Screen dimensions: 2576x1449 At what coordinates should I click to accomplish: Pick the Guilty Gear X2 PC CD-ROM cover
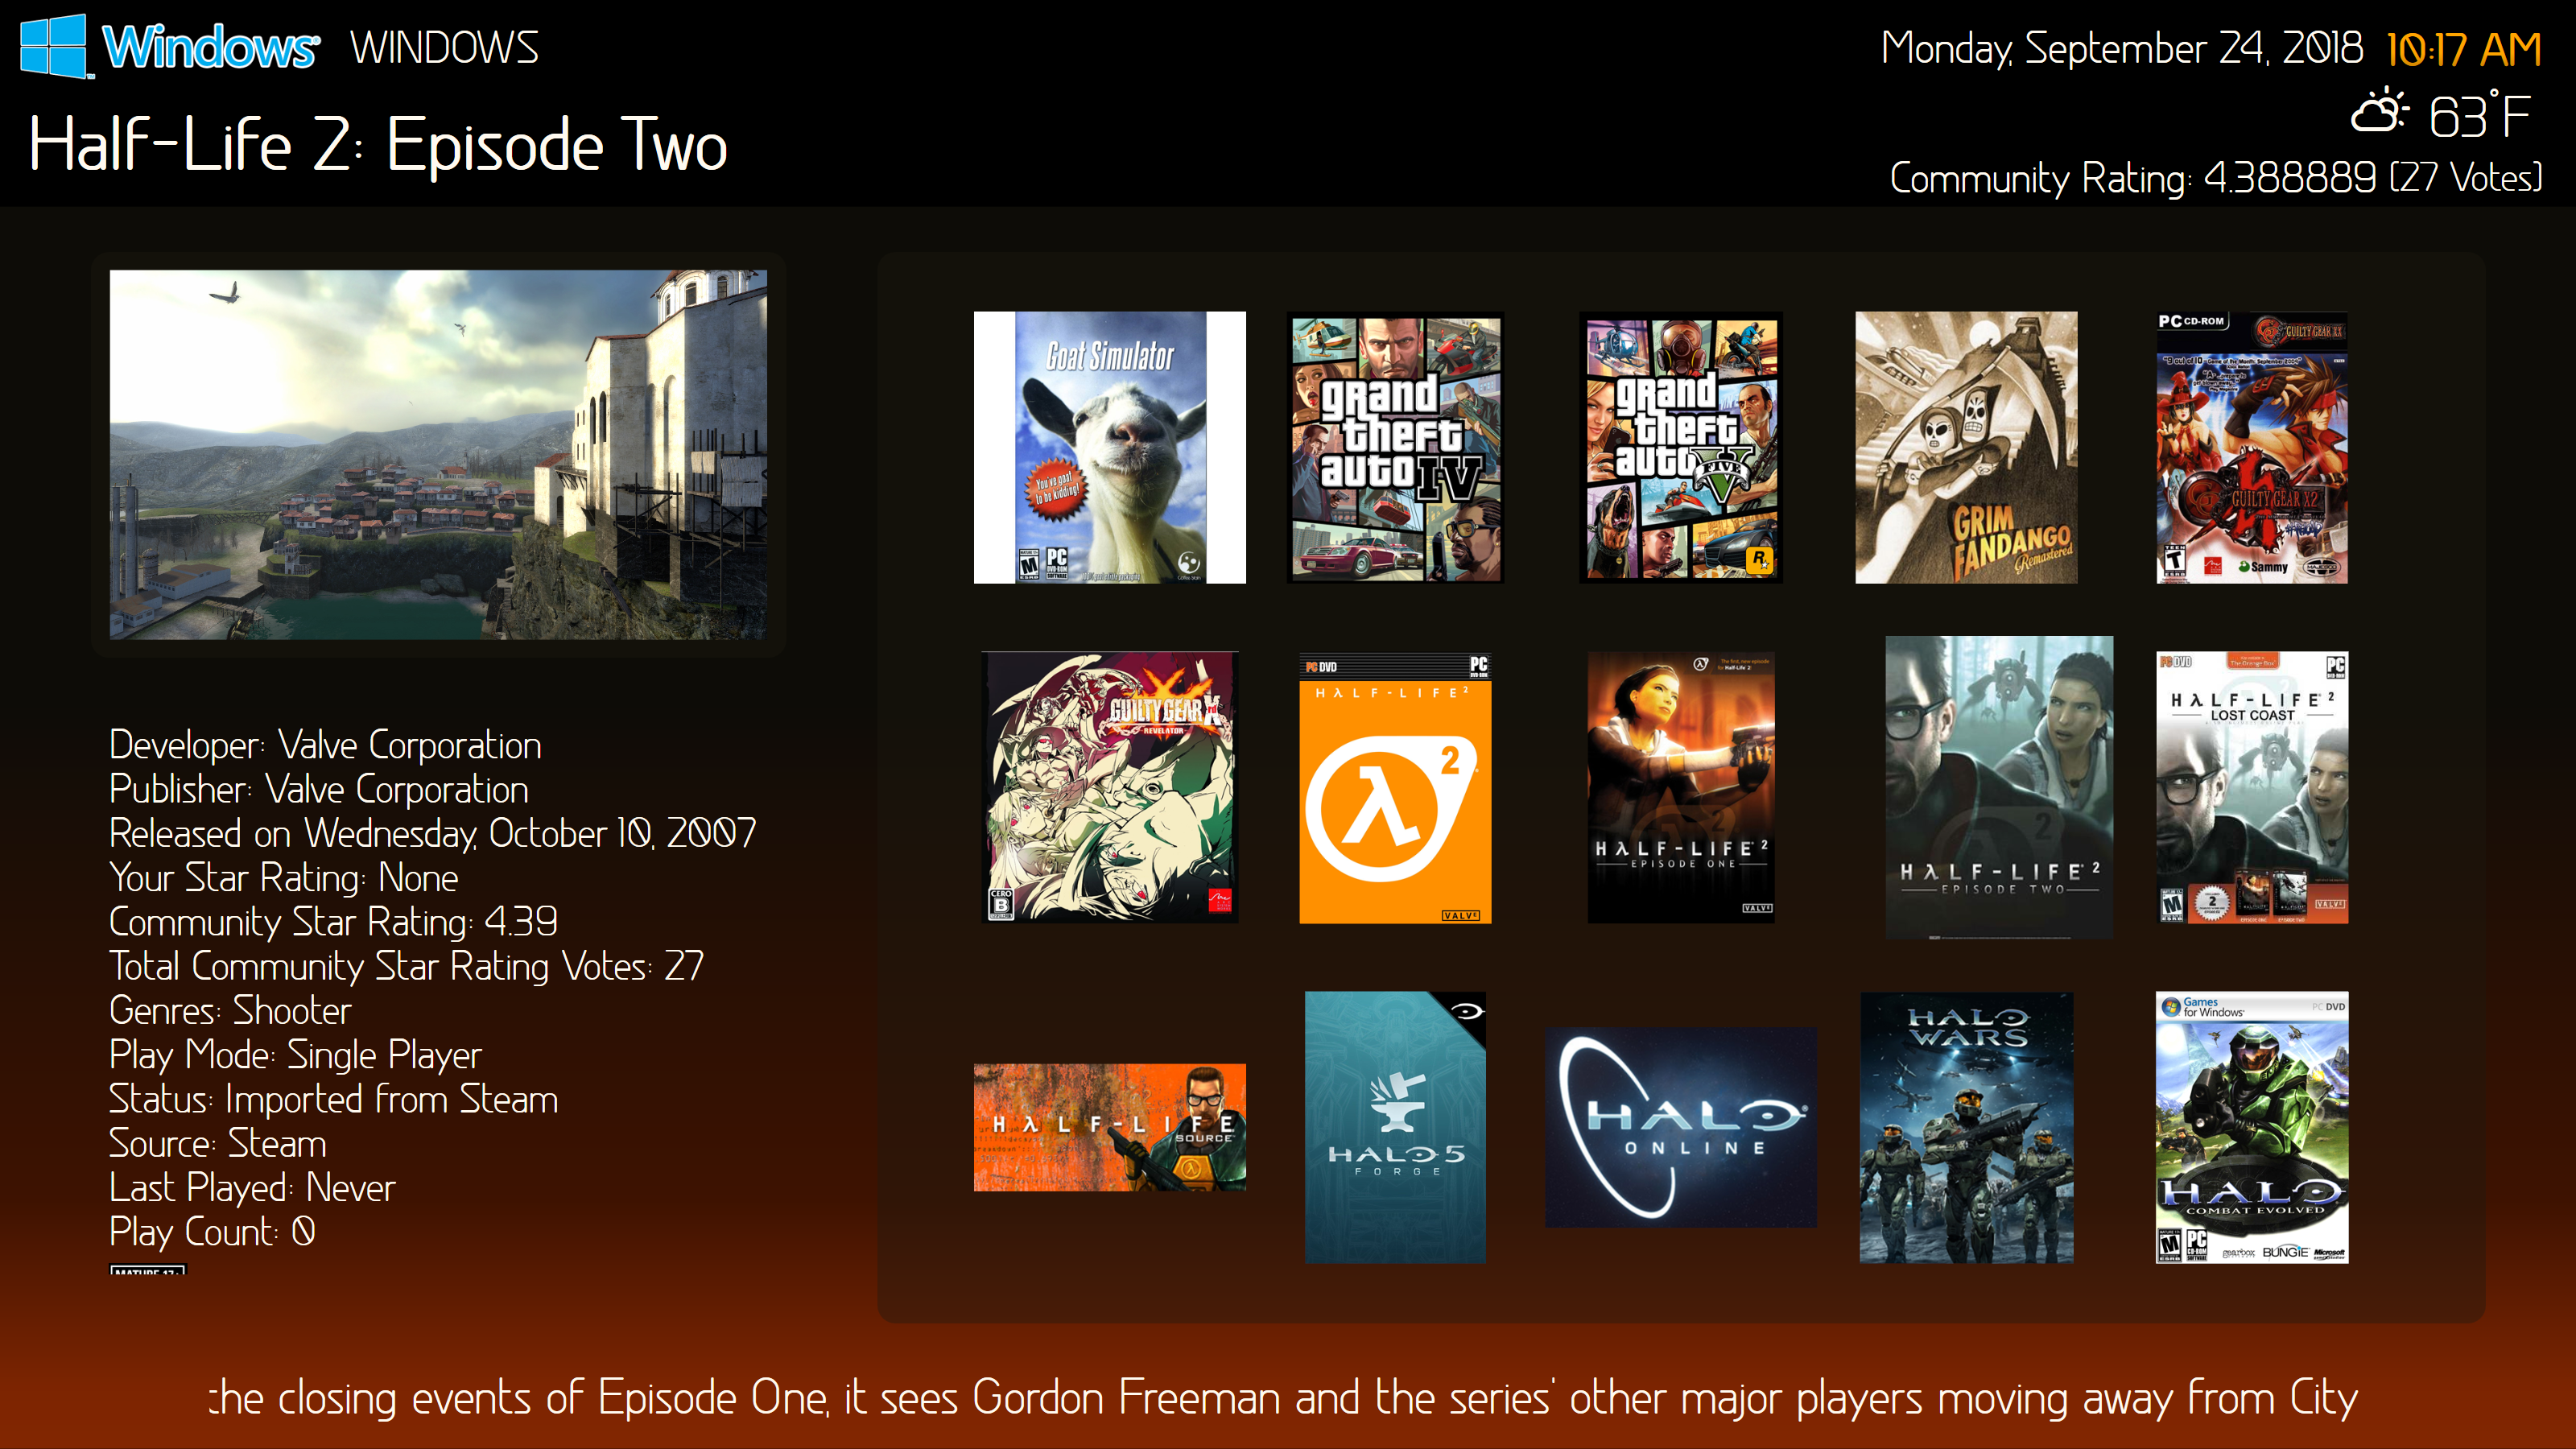(2252, 447)
